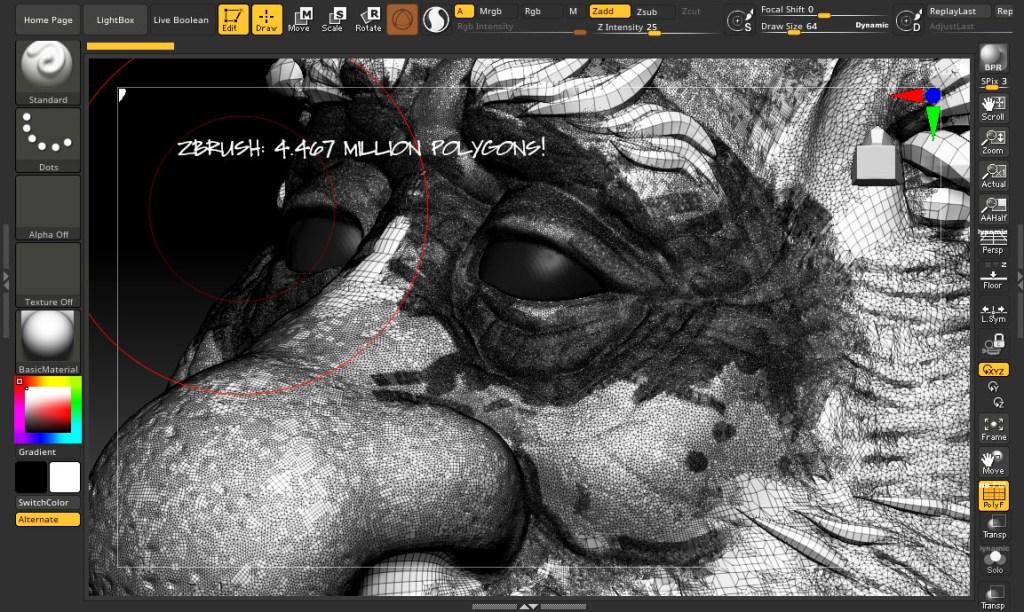1024x612 pixels.
Task: Open the Home Page tab
Action: pos(48,19)
